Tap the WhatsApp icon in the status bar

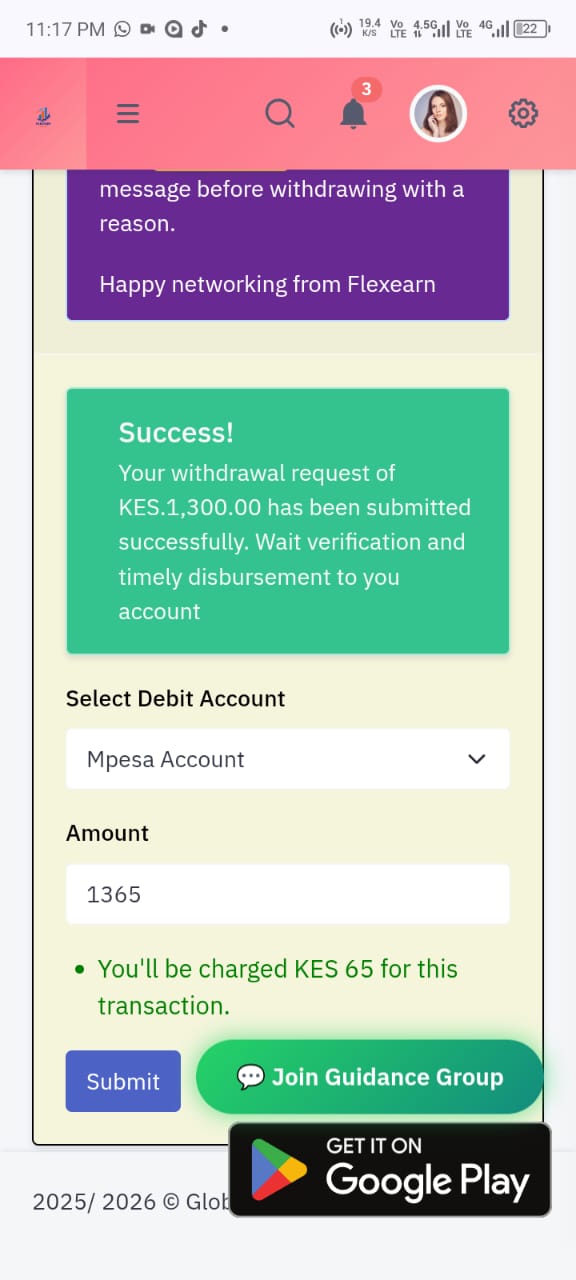121,29
